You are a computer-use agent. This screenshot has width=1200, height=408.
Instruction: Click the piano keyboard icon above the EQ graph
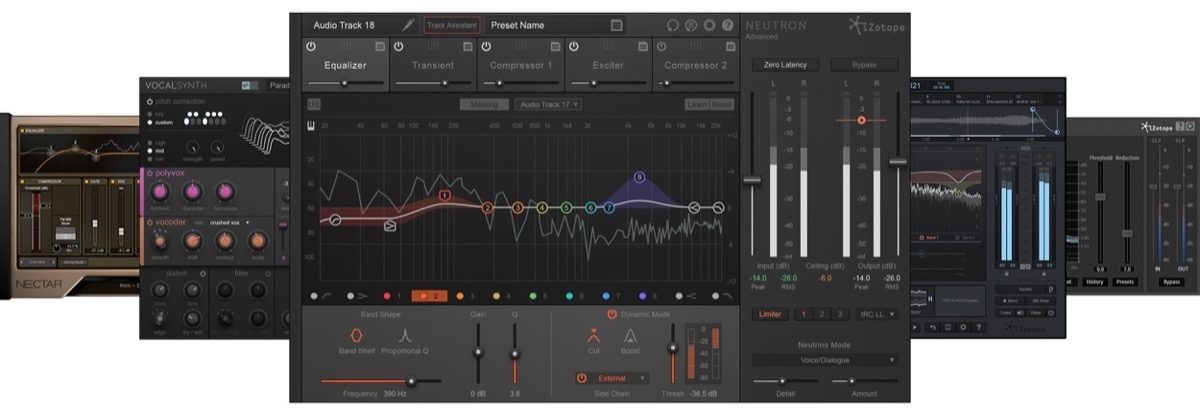pyautogui.click(x=313, y=126)
